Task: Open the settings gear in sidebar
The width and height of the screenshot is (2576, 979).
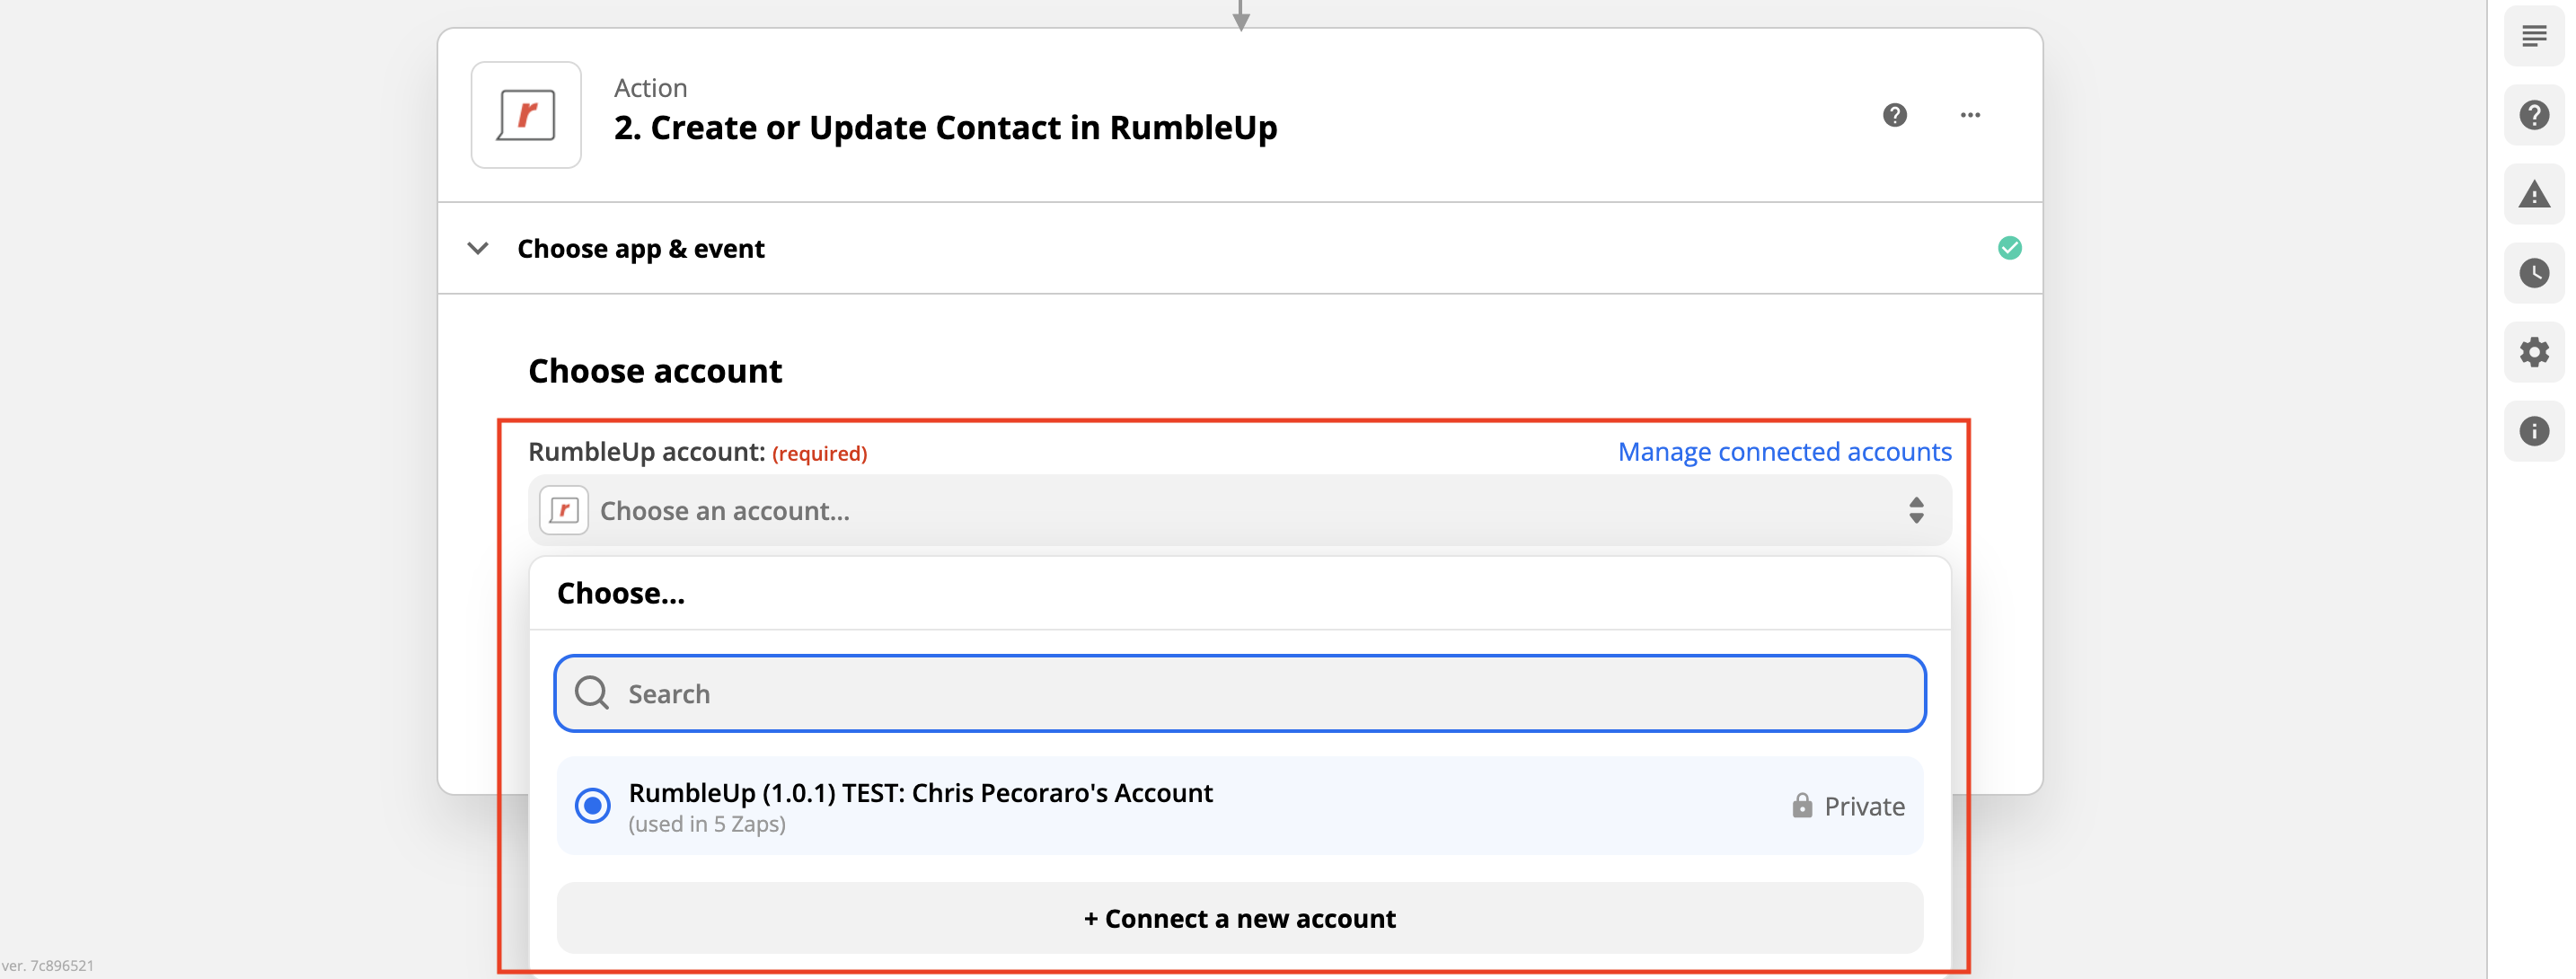Action: [x=2534, y=352]
